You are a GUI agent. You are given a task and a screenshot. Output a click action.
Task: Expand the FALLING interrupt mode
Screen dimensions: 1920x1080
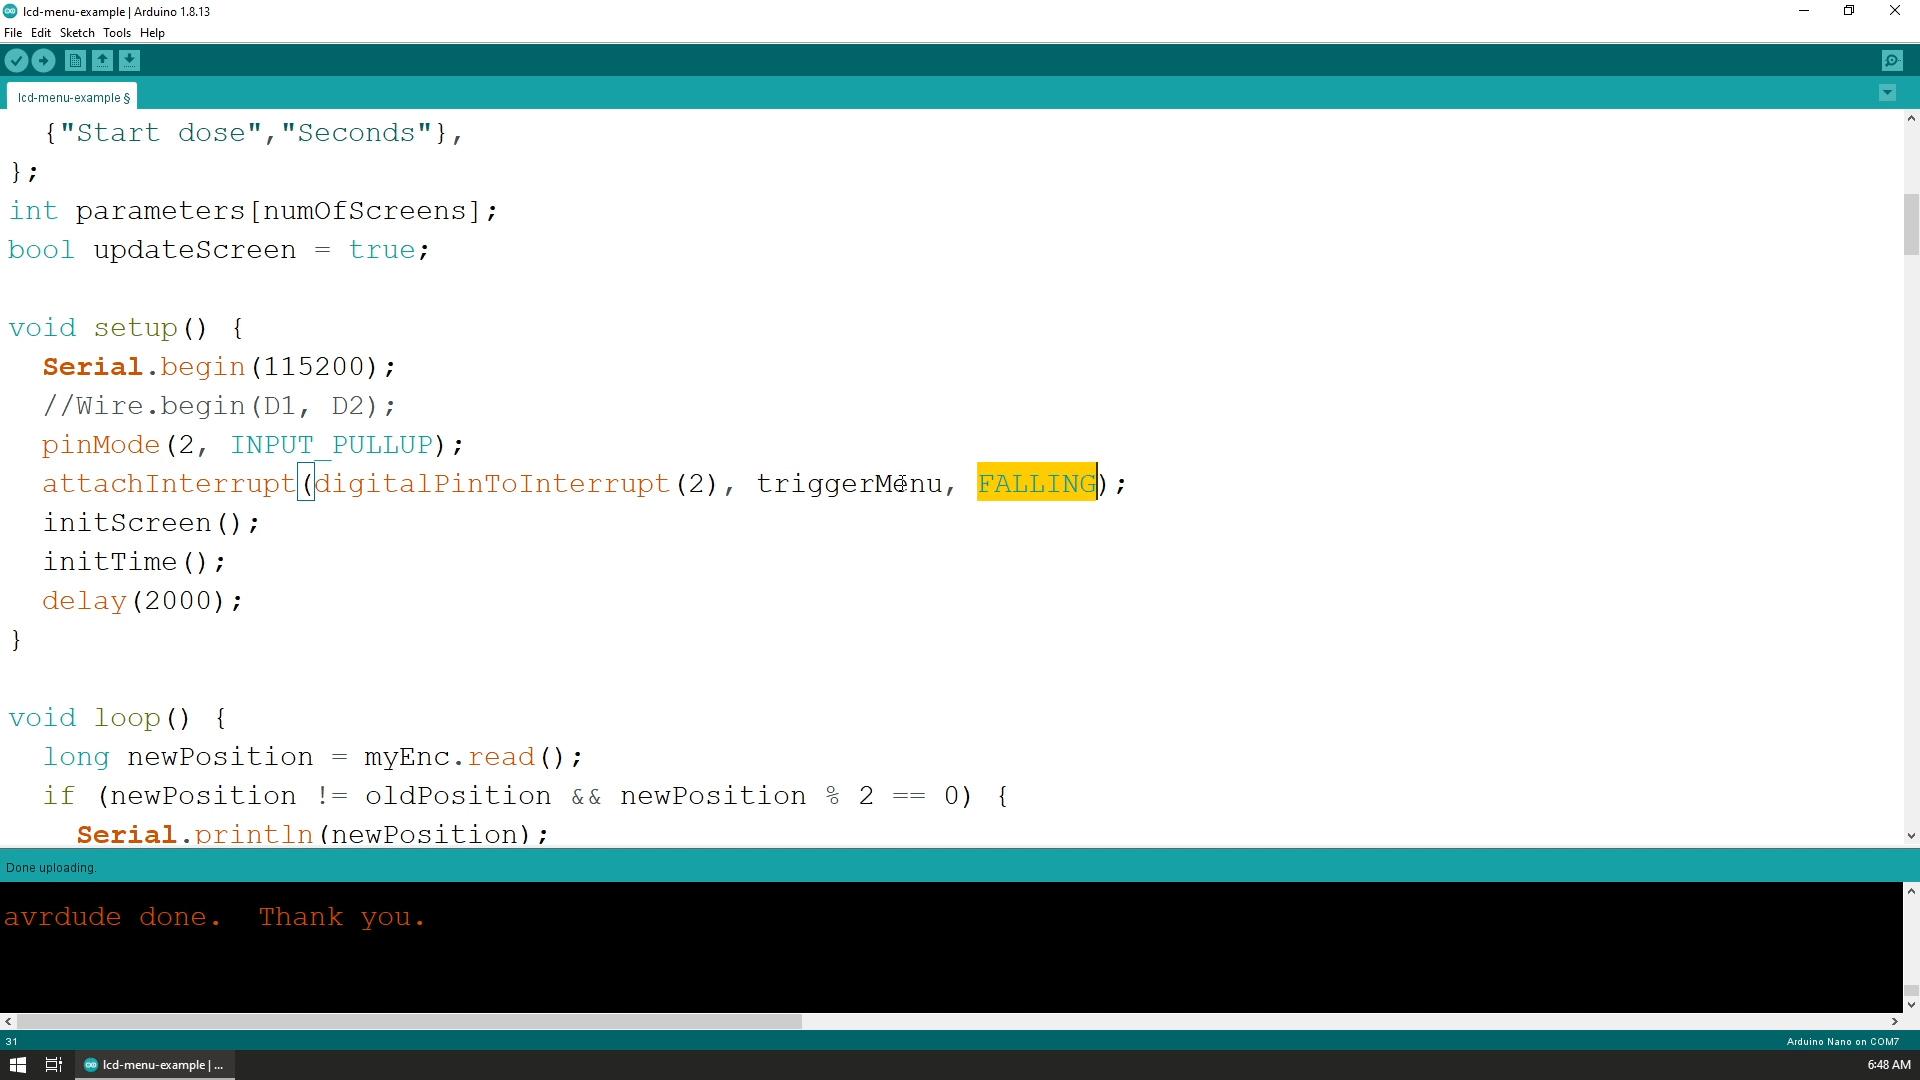tap(1040, 483)
